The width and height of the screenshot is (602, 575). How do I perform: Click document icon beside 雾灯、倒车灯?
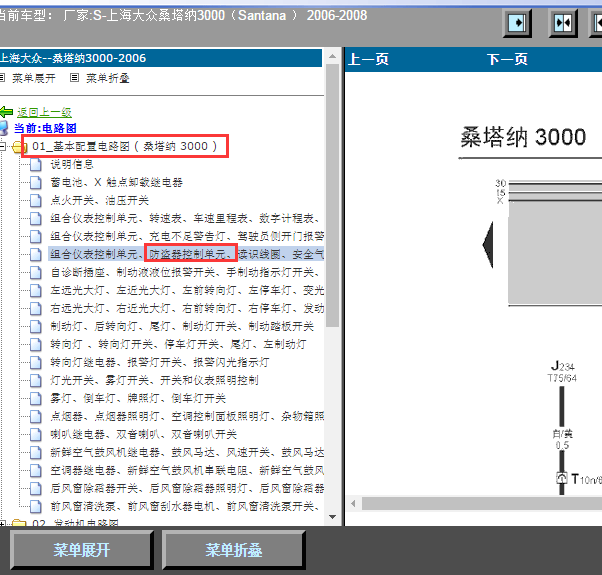[36, 398]
